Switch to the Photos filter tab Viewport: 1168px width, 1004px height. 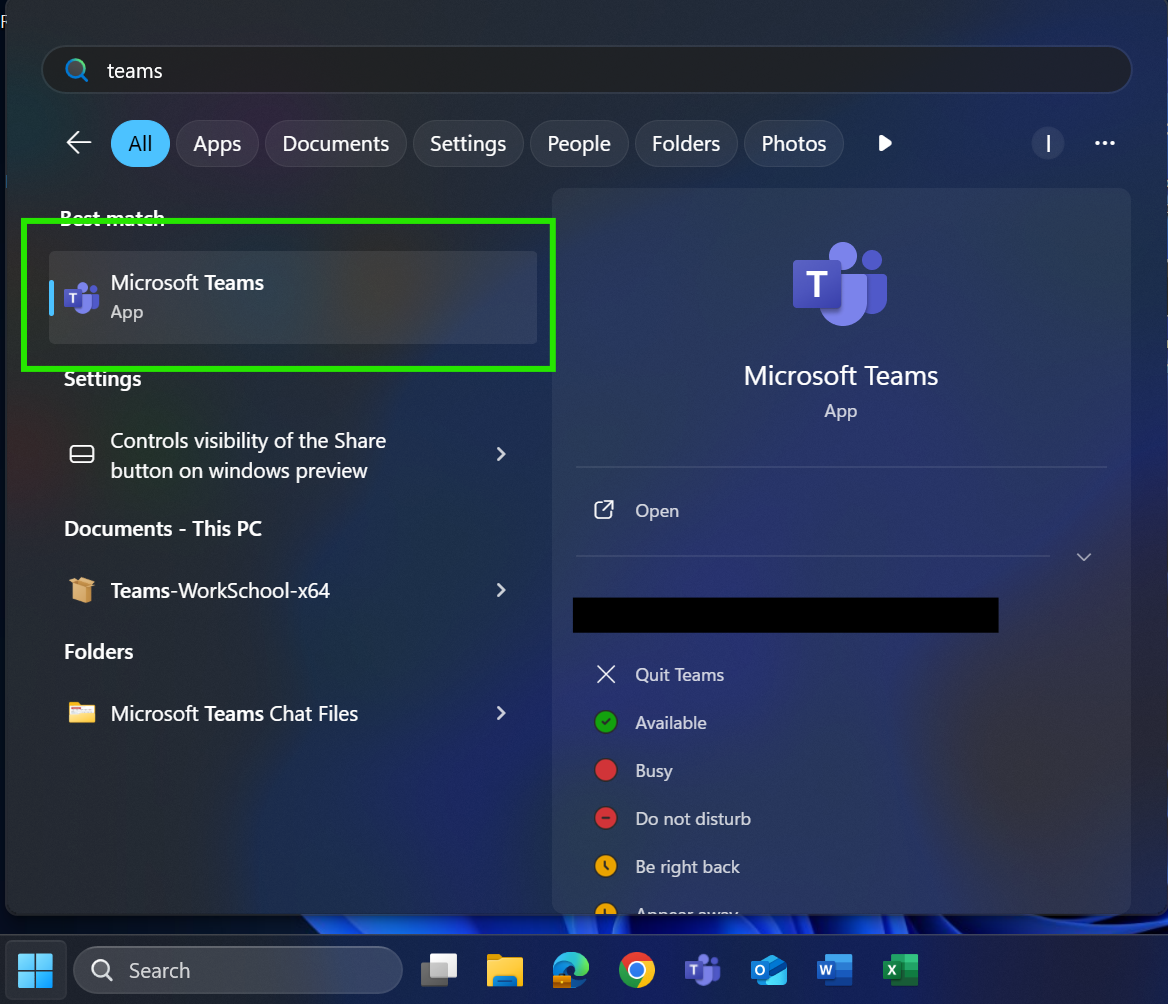point(794,143)
